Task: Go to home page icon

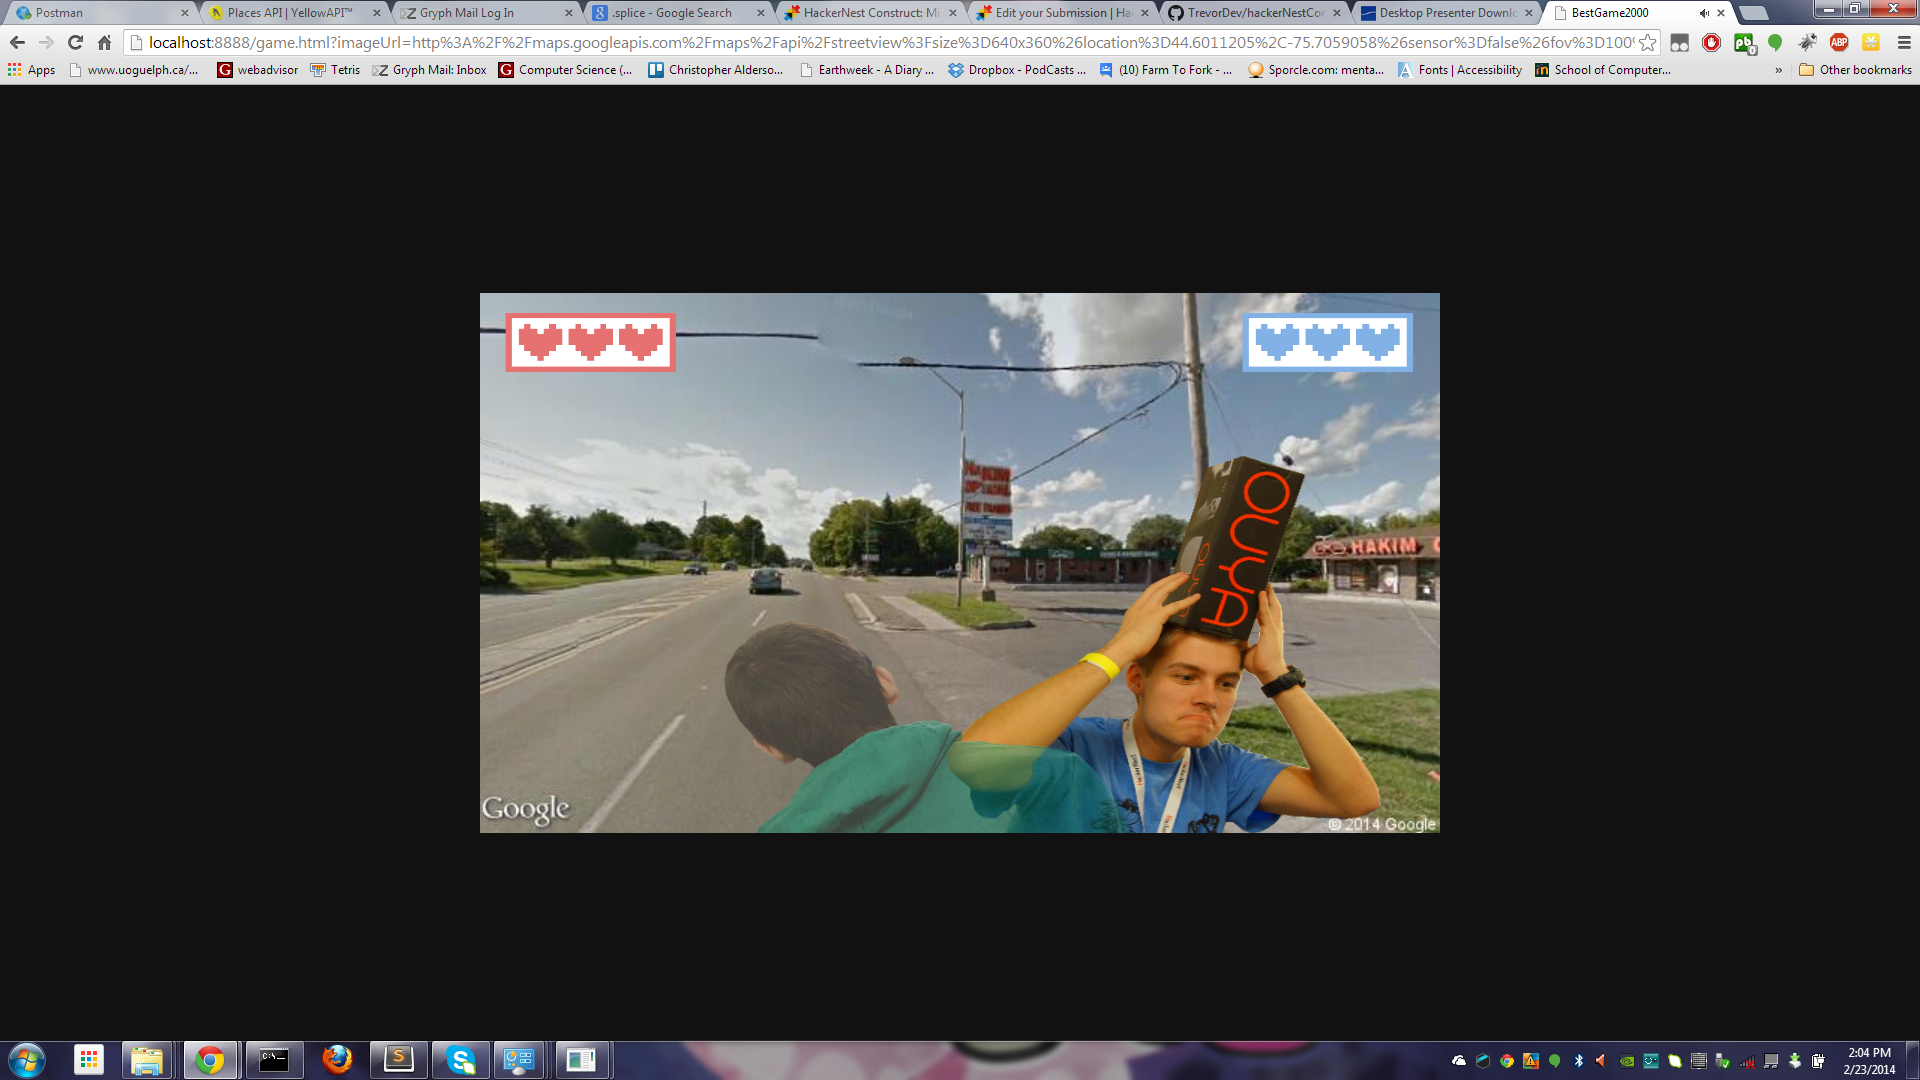Action: pyautogui.click(x=104, y=42)
